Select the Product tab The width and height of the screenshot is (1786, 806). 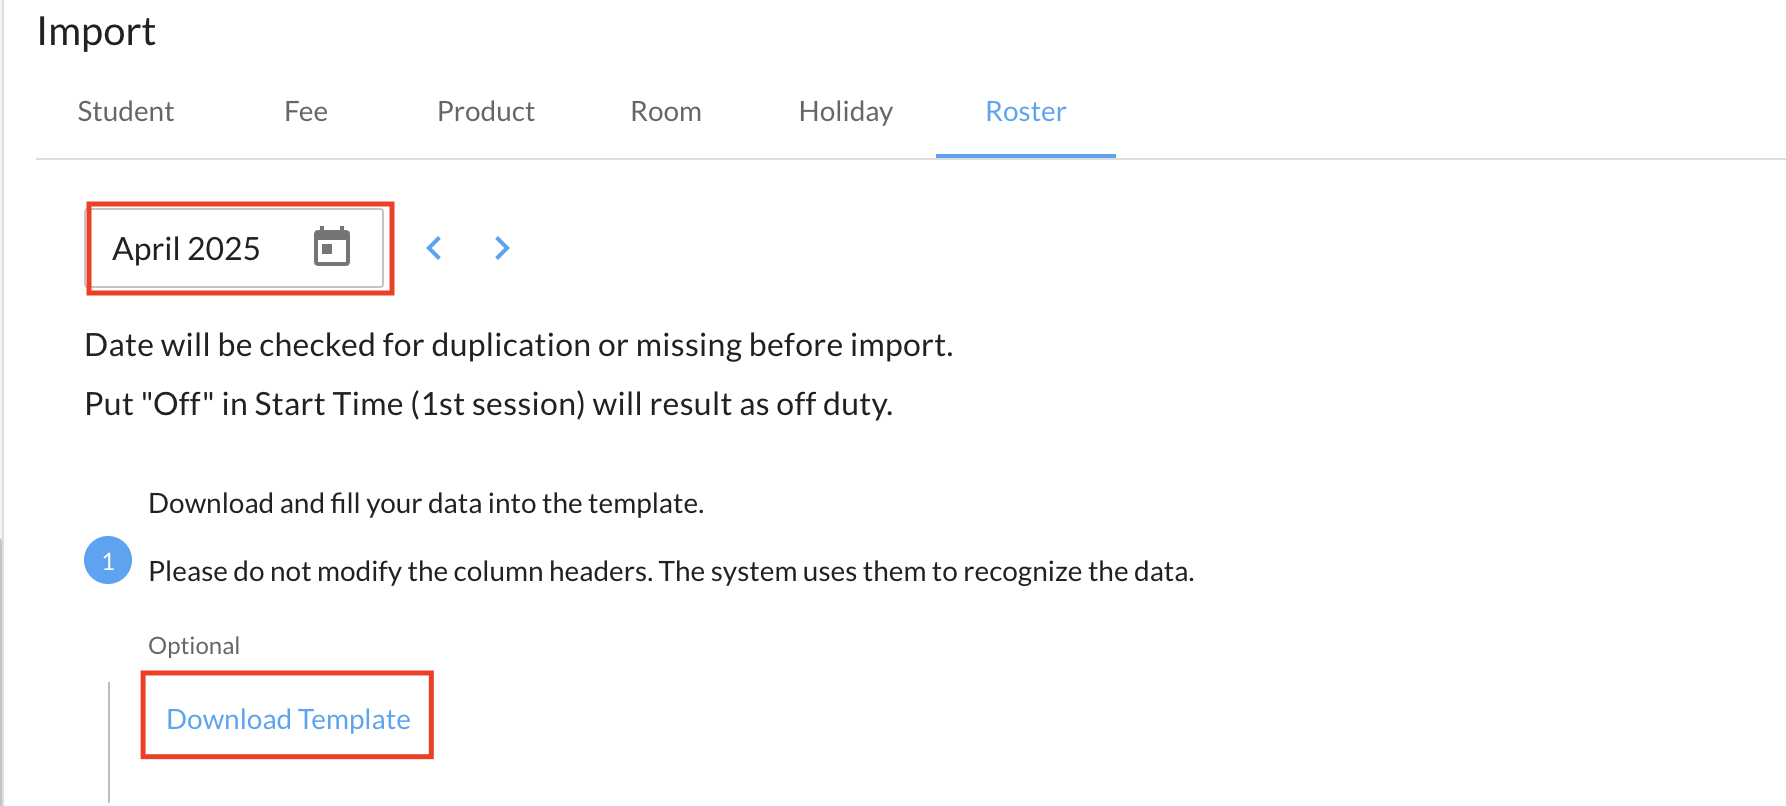(486, 111)
